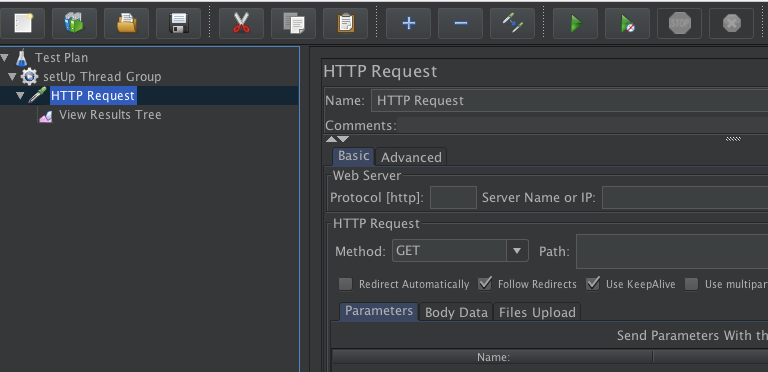This screenshot has width=768, height=372.
Task: Collapse the setUp Thread Group node arrow
Action: tap(13, 77)
